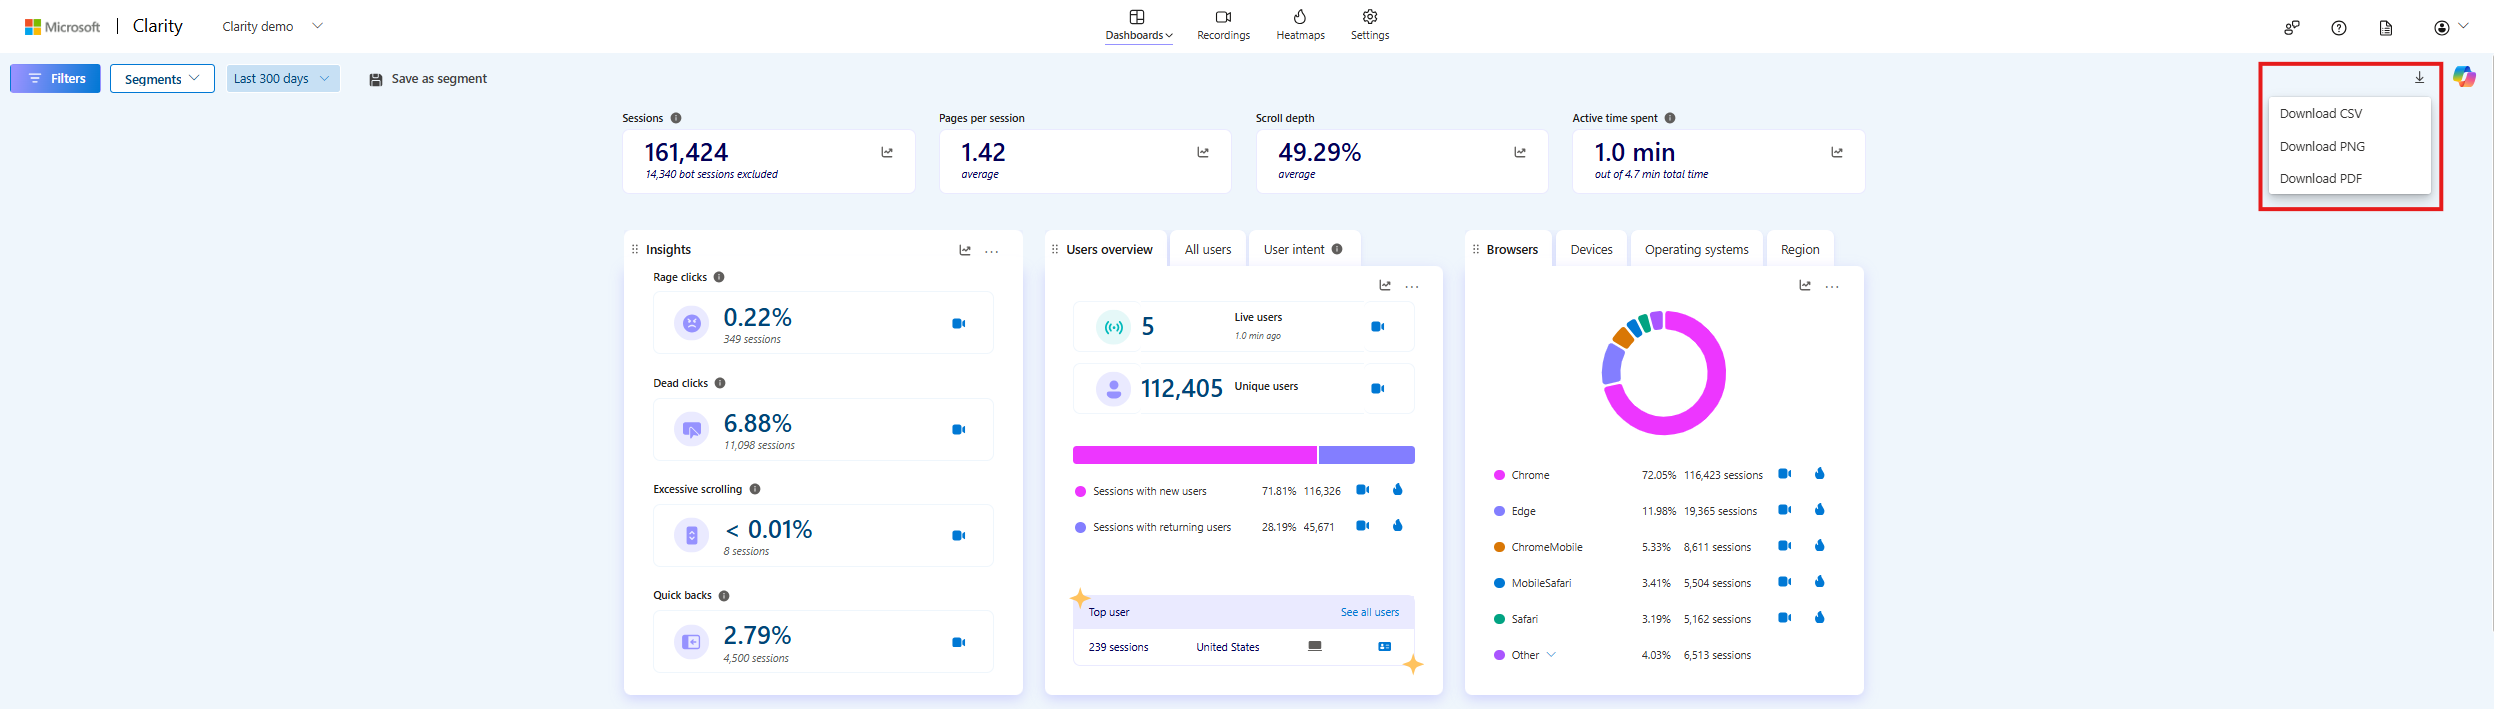The height and width of the screenshot is (709, 2494).
Task: View recordings for Quick backs
Action: [958, 642]
